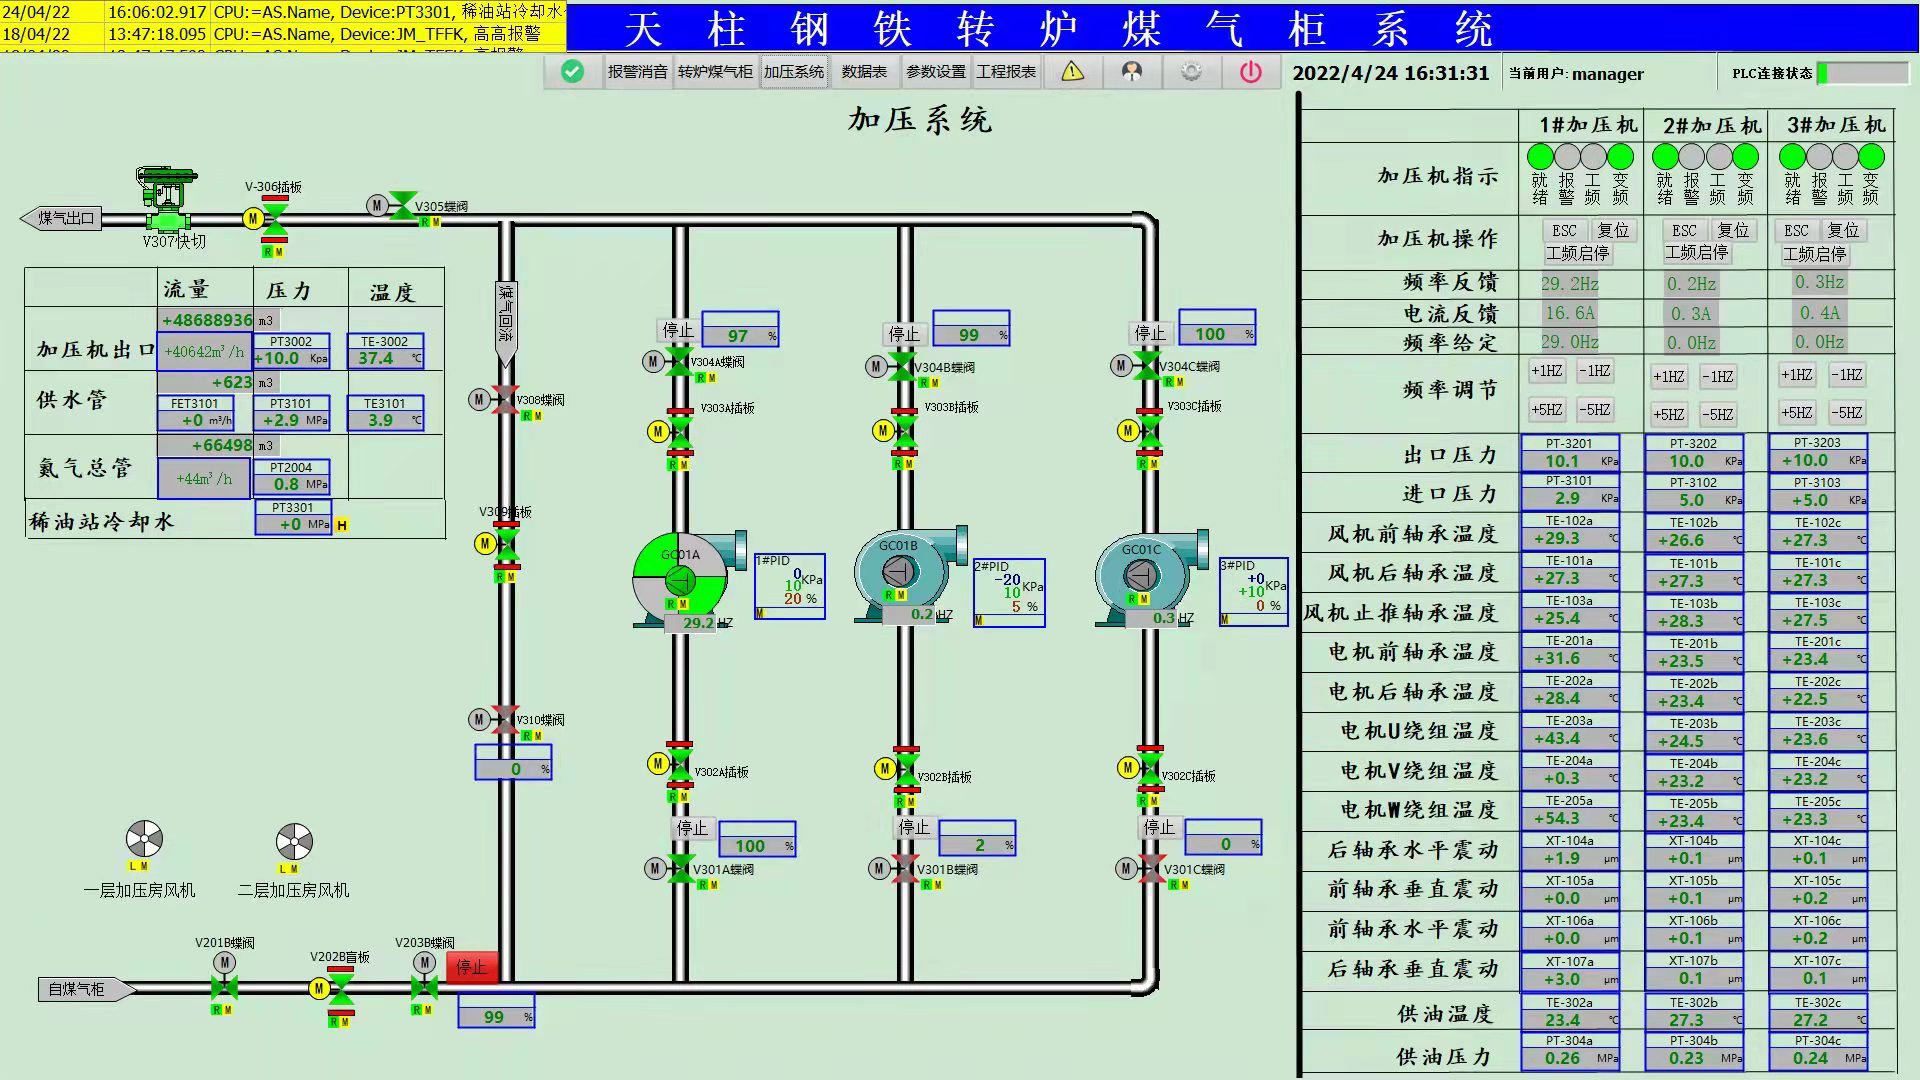The width and height of the screenshot is (1920, 1080).
Task: Click the red power exit icon
Action: (x=1250, y=72)
